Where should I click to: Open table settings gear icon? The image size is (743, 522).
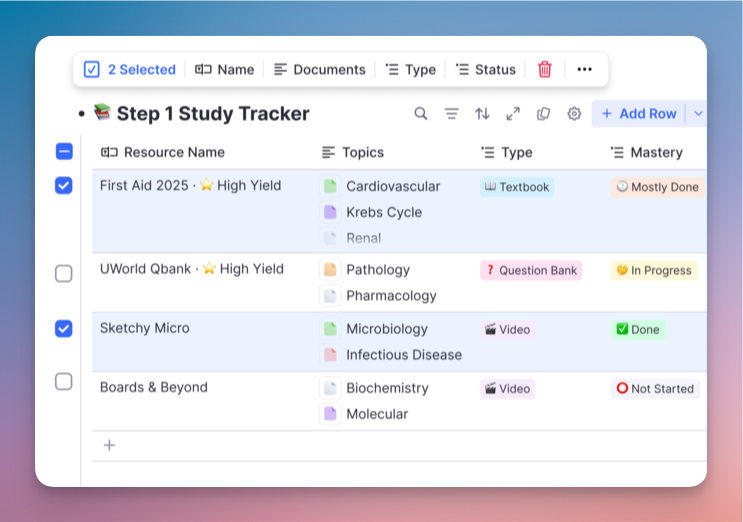574,114
